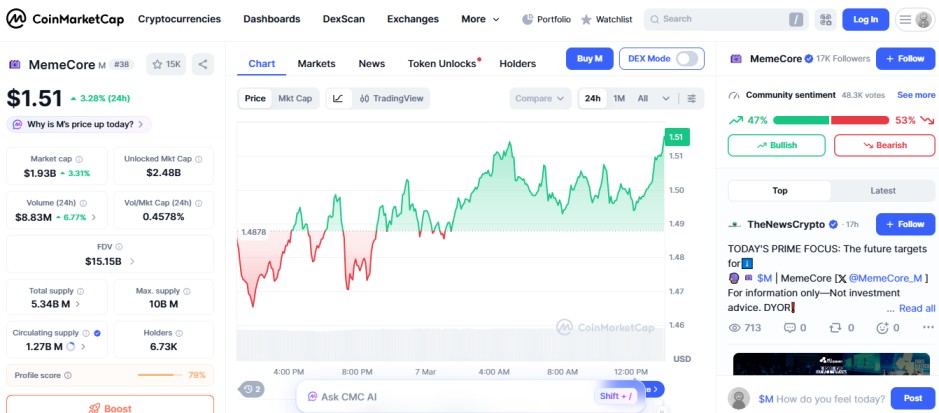
Task: Select the line chart icon
Action: pos(338,99)
